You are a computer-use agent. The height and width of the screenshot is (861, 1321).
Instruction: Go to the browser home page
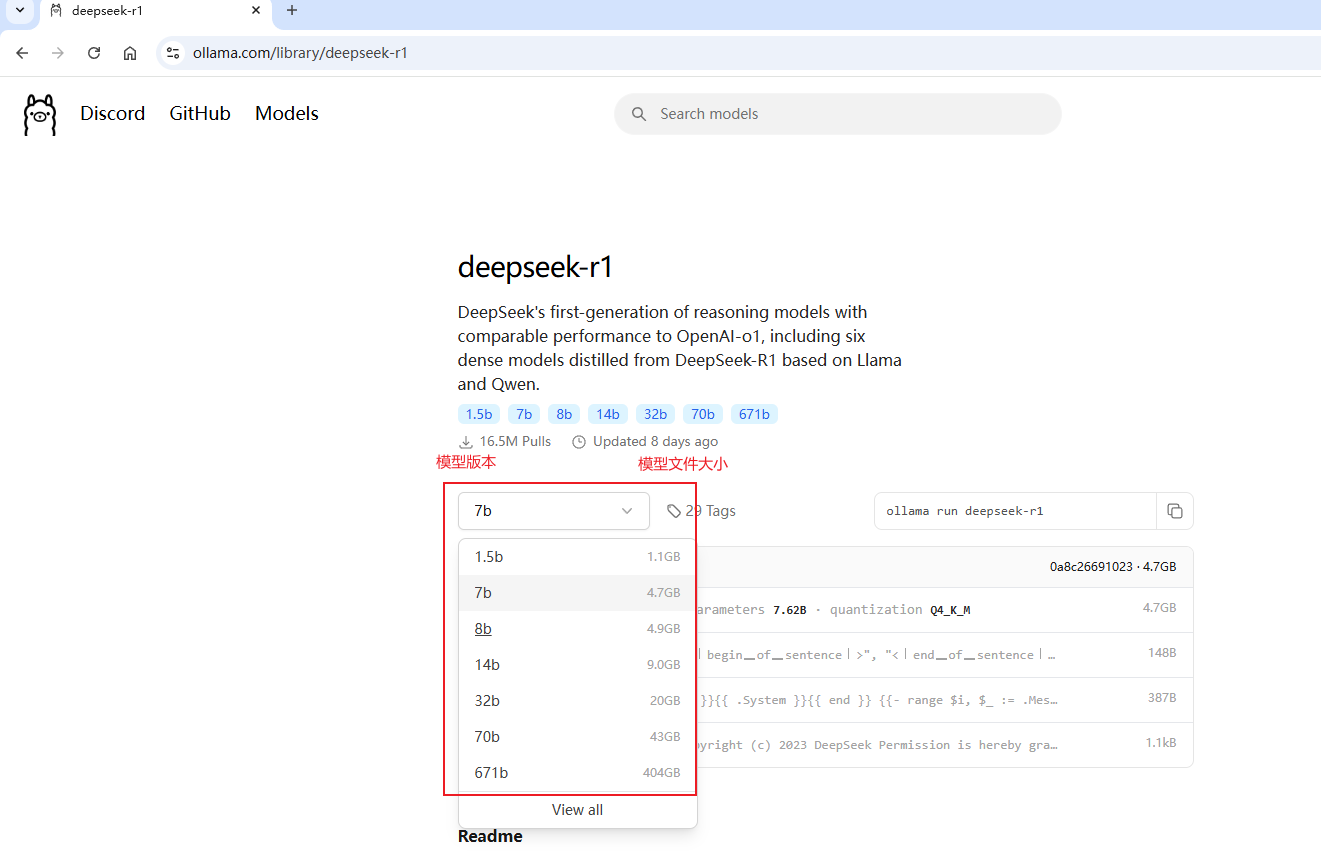click(130, 53)
